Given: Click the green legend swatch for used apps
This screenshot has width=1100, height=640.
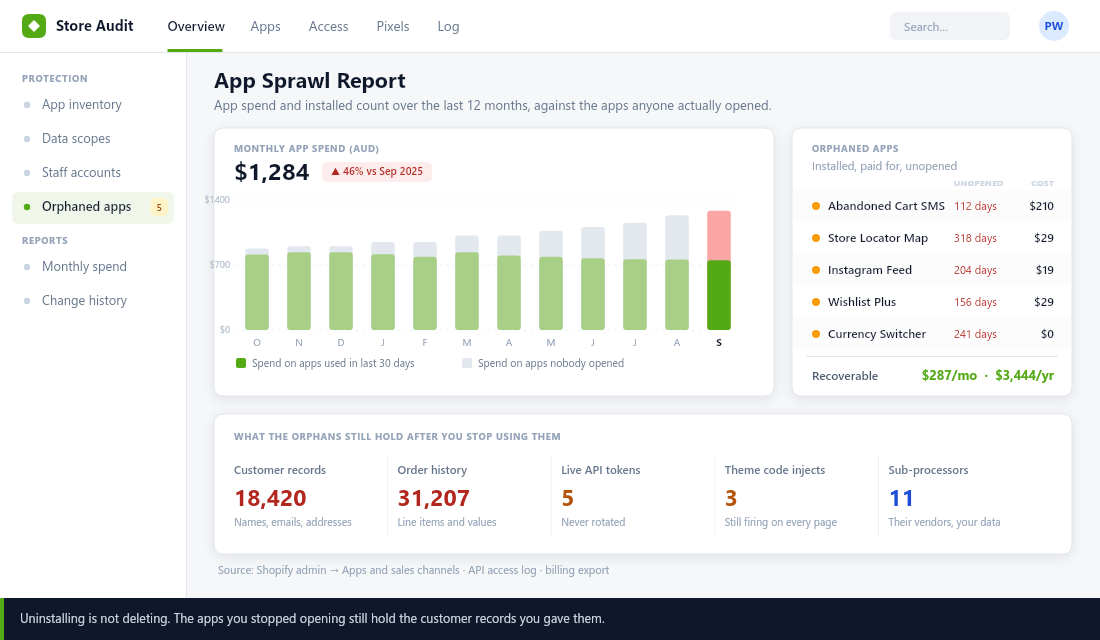Looking at the screenshot, I should pos(241,363).
